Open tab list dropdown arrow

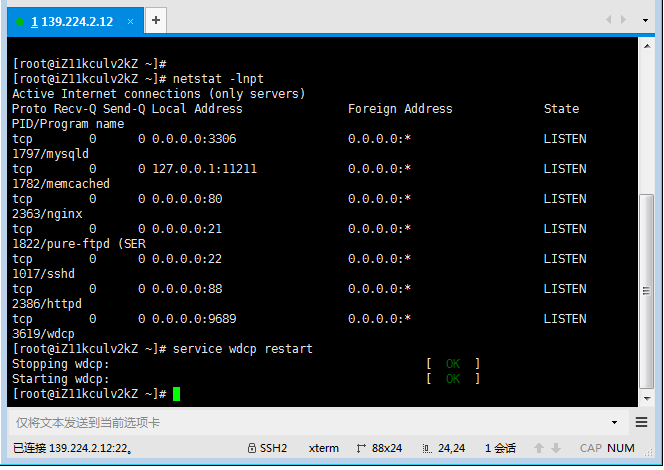pos(645,20)
